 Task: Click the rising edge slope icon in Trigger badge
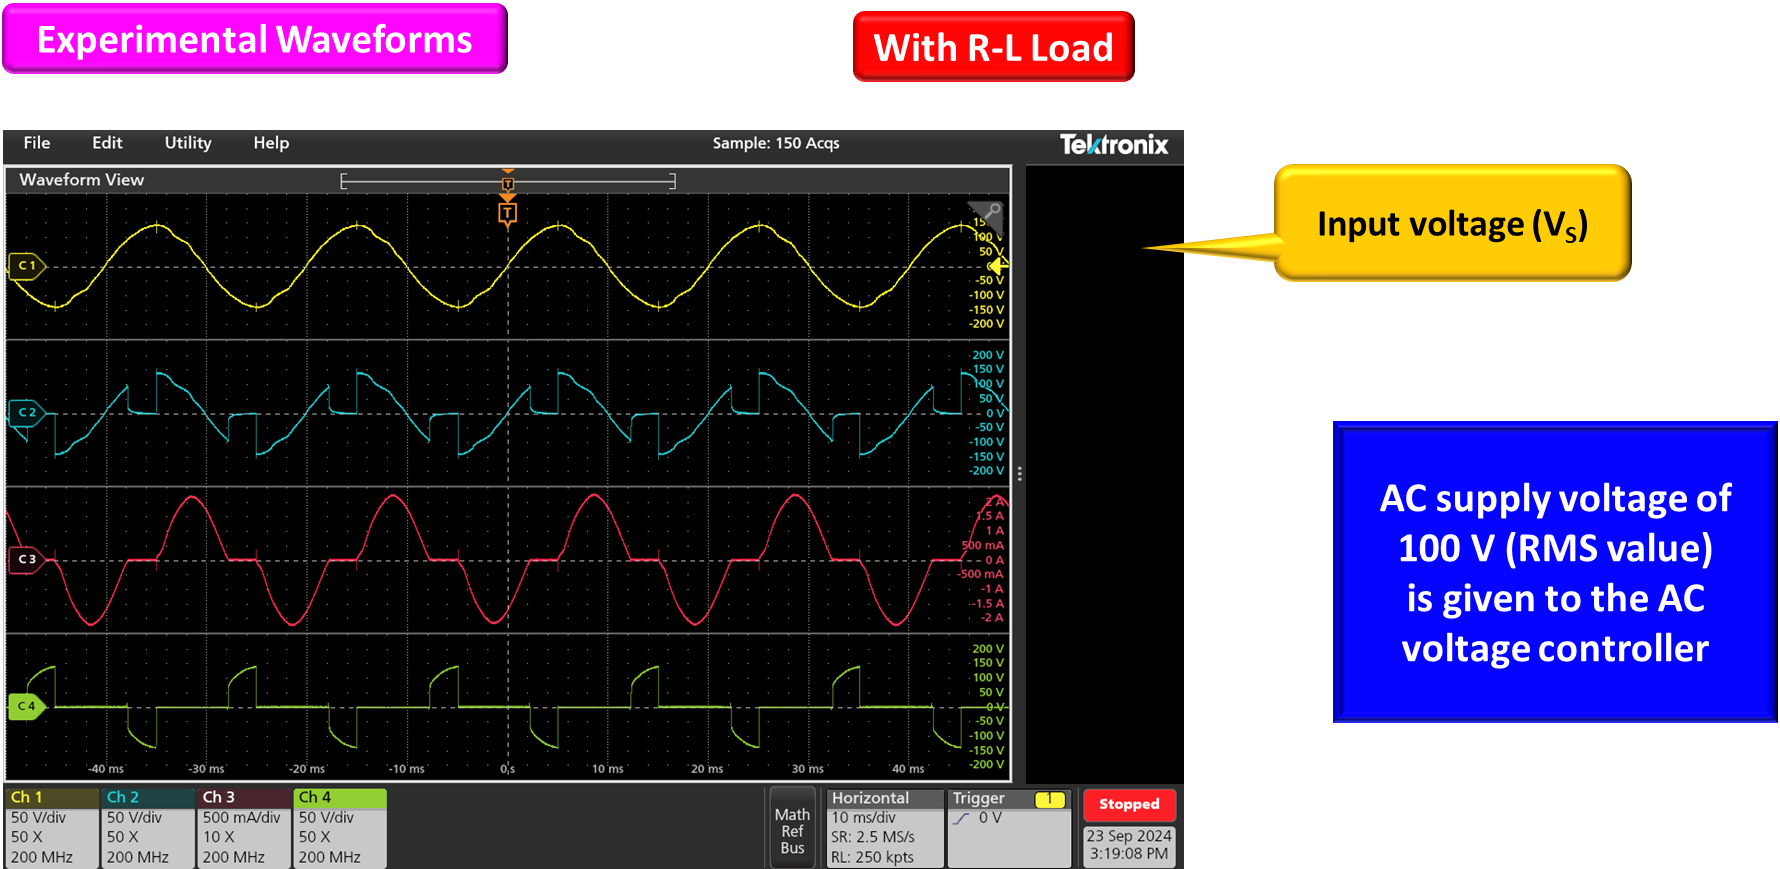click(x=962, y=818)
